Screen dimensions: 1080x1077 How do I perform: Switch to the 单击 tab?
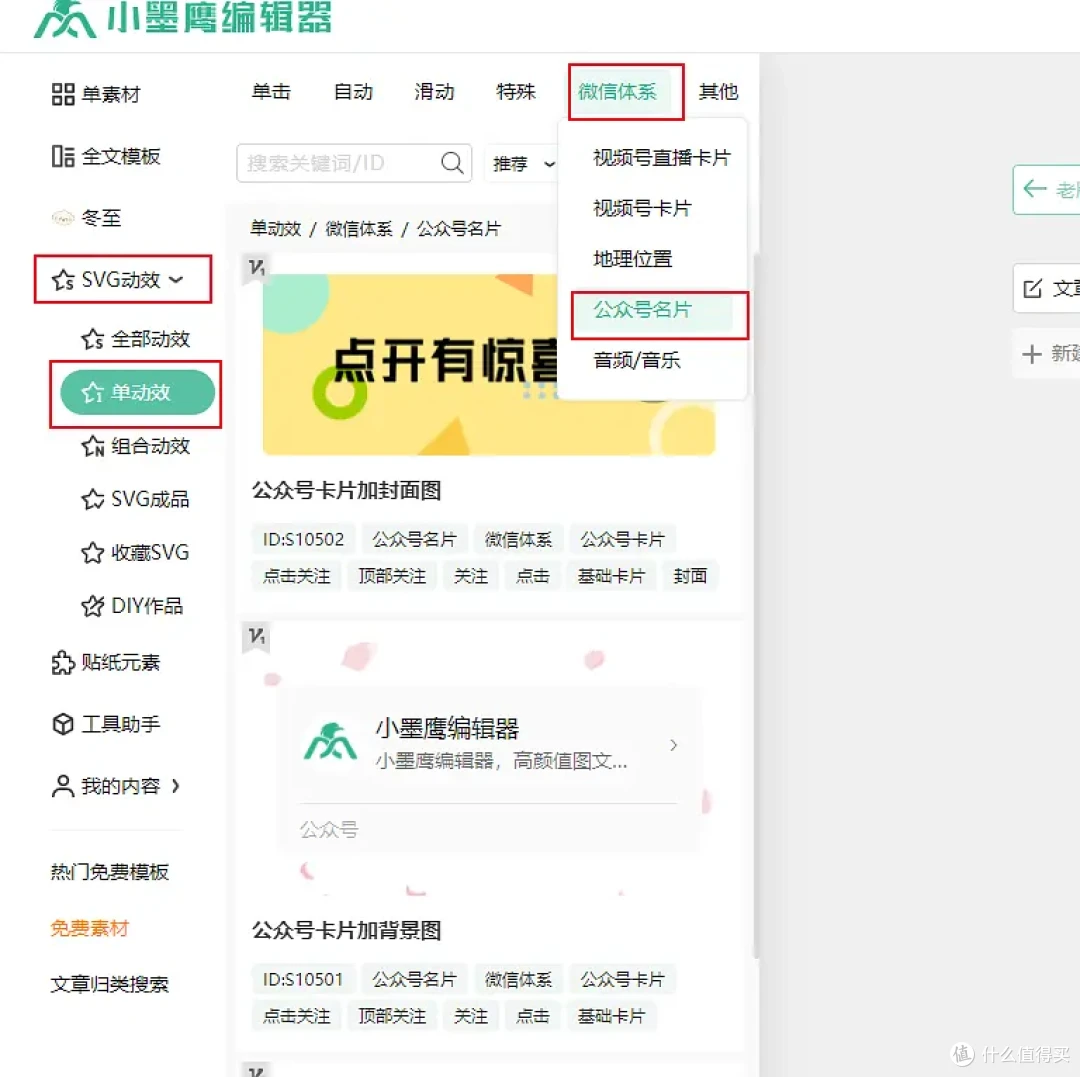pos(271,92)
